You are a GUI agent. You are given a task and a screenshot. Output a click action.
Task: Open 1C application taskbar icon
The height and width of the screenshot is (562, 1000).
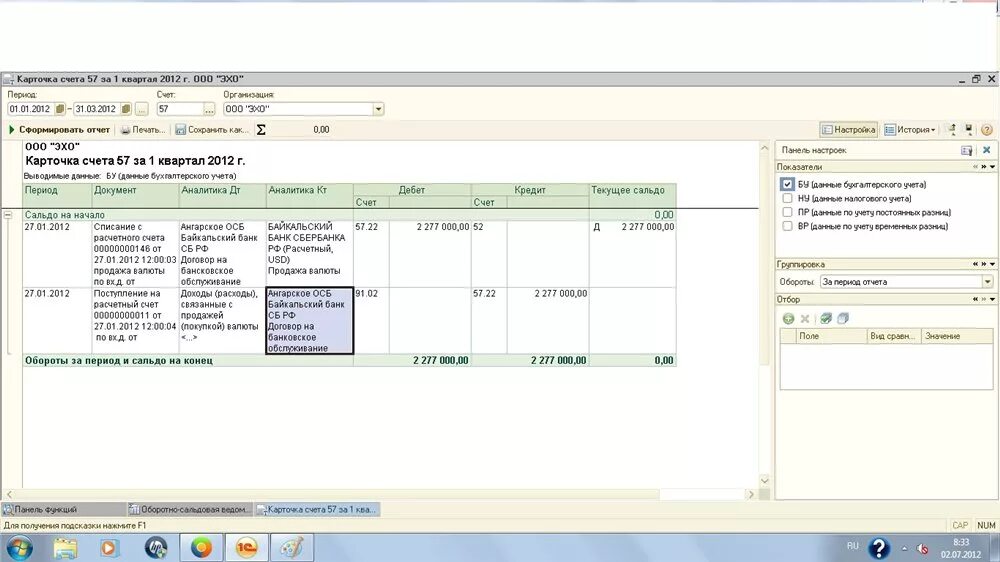246,547
